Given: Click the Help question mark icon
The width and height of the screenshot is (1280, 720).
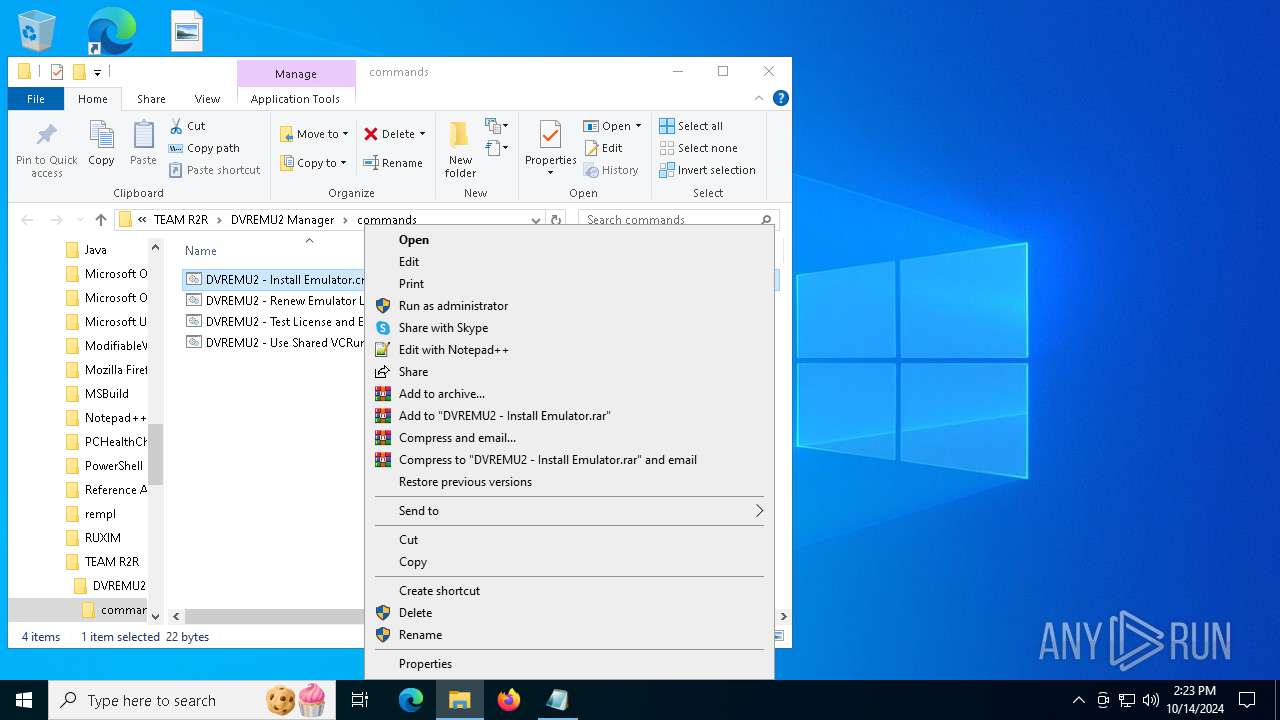Looking at the screenshot, I should coord(781,98).
